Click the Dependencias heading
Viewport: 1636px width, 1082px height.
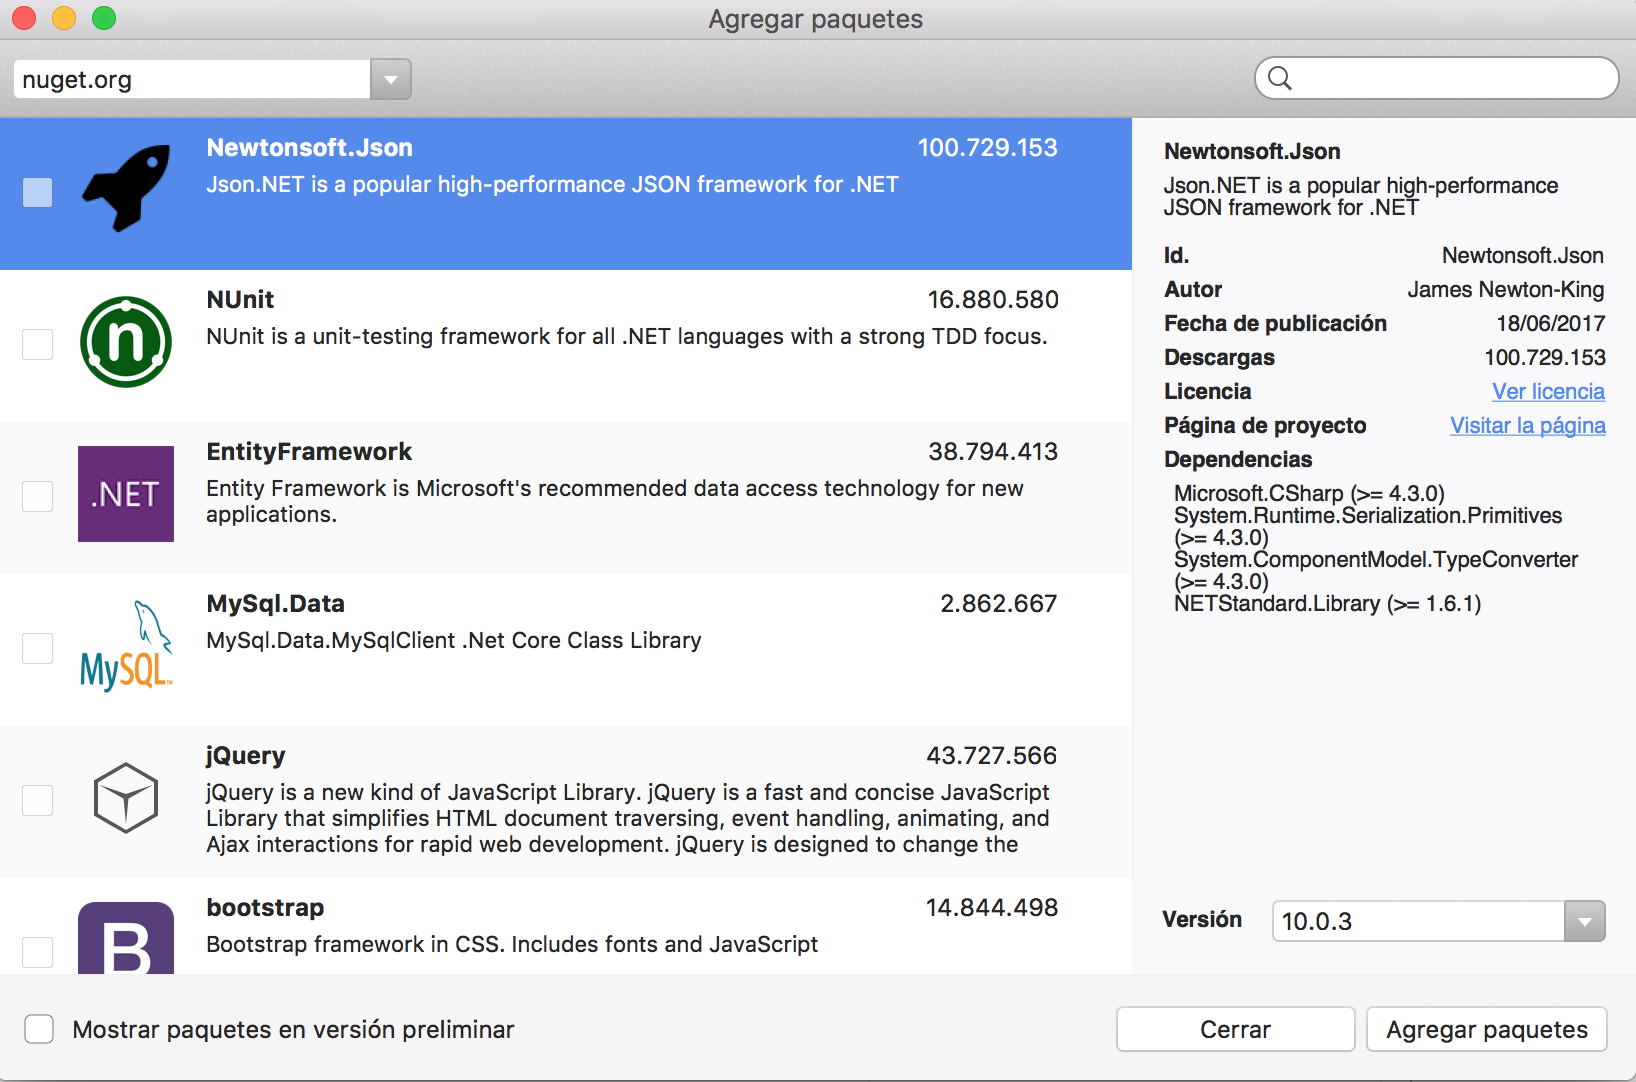tap(1238, 459)
